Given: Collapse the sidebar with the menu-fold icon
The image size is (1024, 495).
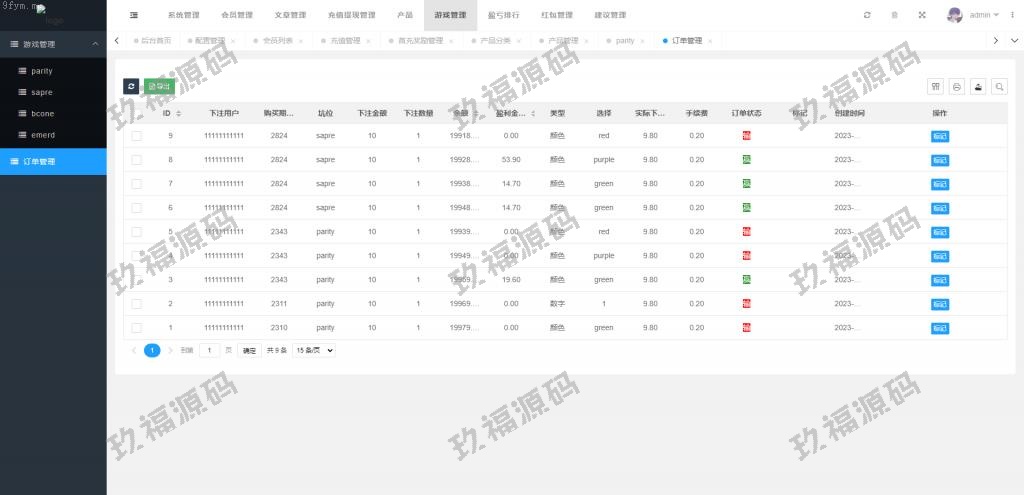Looking at the screenshot, I should coord(134,15).
